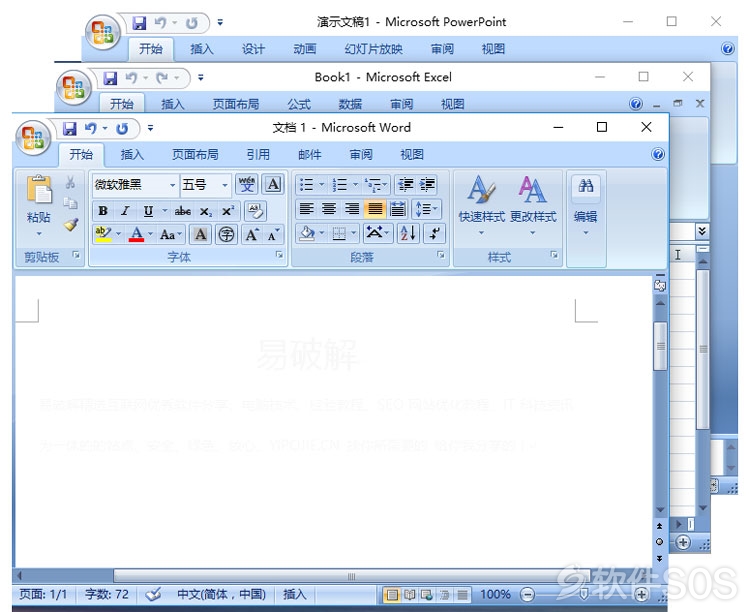Click the Distributed alignment icon
Viewport: 750px width, 612px height.
coord(397,209)
